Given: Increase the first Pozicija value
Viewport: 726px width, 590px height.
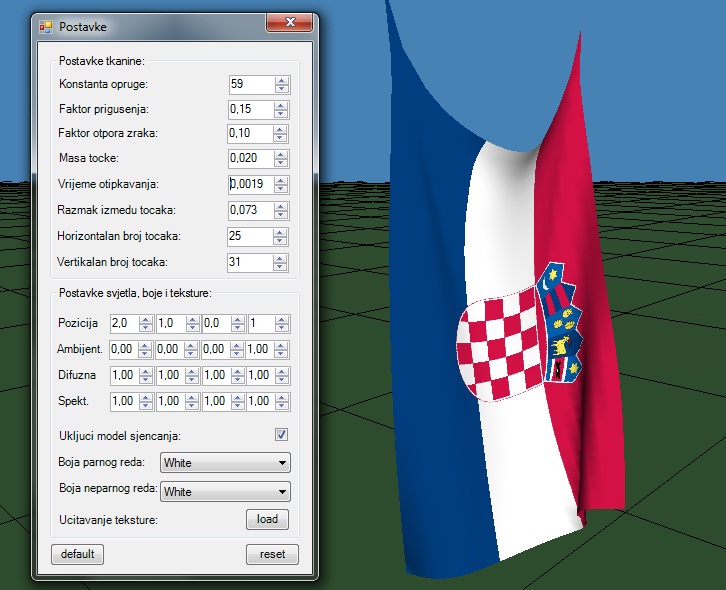Looking at the screenshot, I should coord(146,320).
